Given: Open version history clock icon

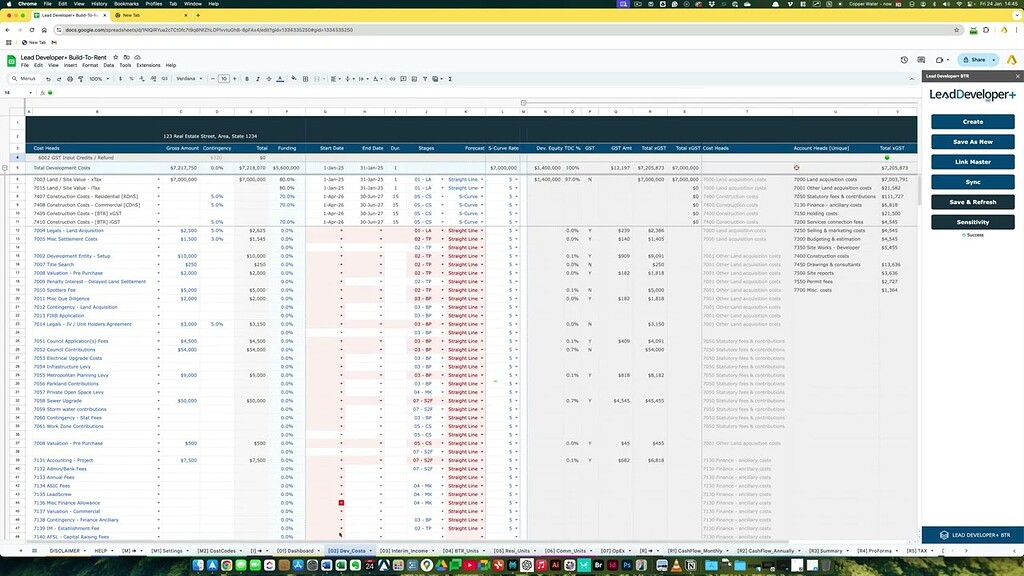Looking at the screenshot, I should [904, 59].
